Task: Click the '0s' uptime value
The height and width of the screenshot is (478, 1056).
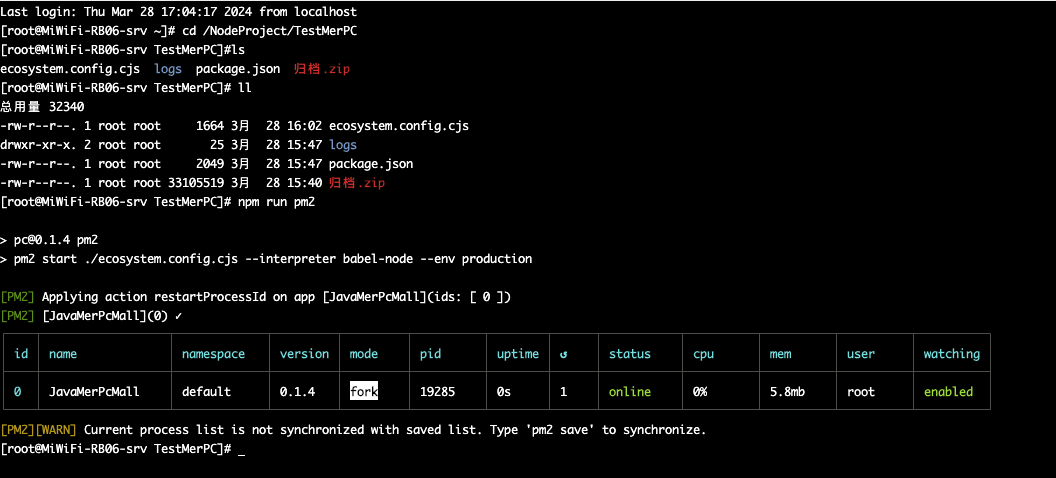Action: (504, 391)
